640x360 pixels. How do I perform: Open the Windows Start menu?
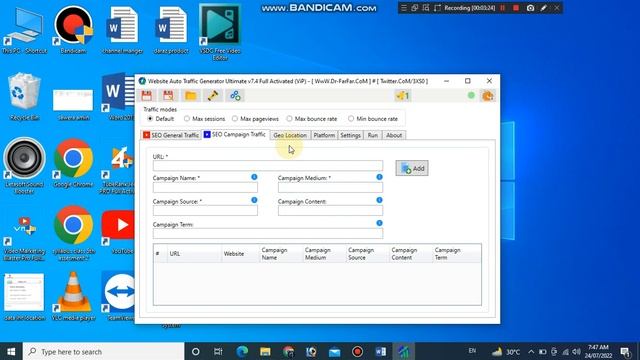11,351
